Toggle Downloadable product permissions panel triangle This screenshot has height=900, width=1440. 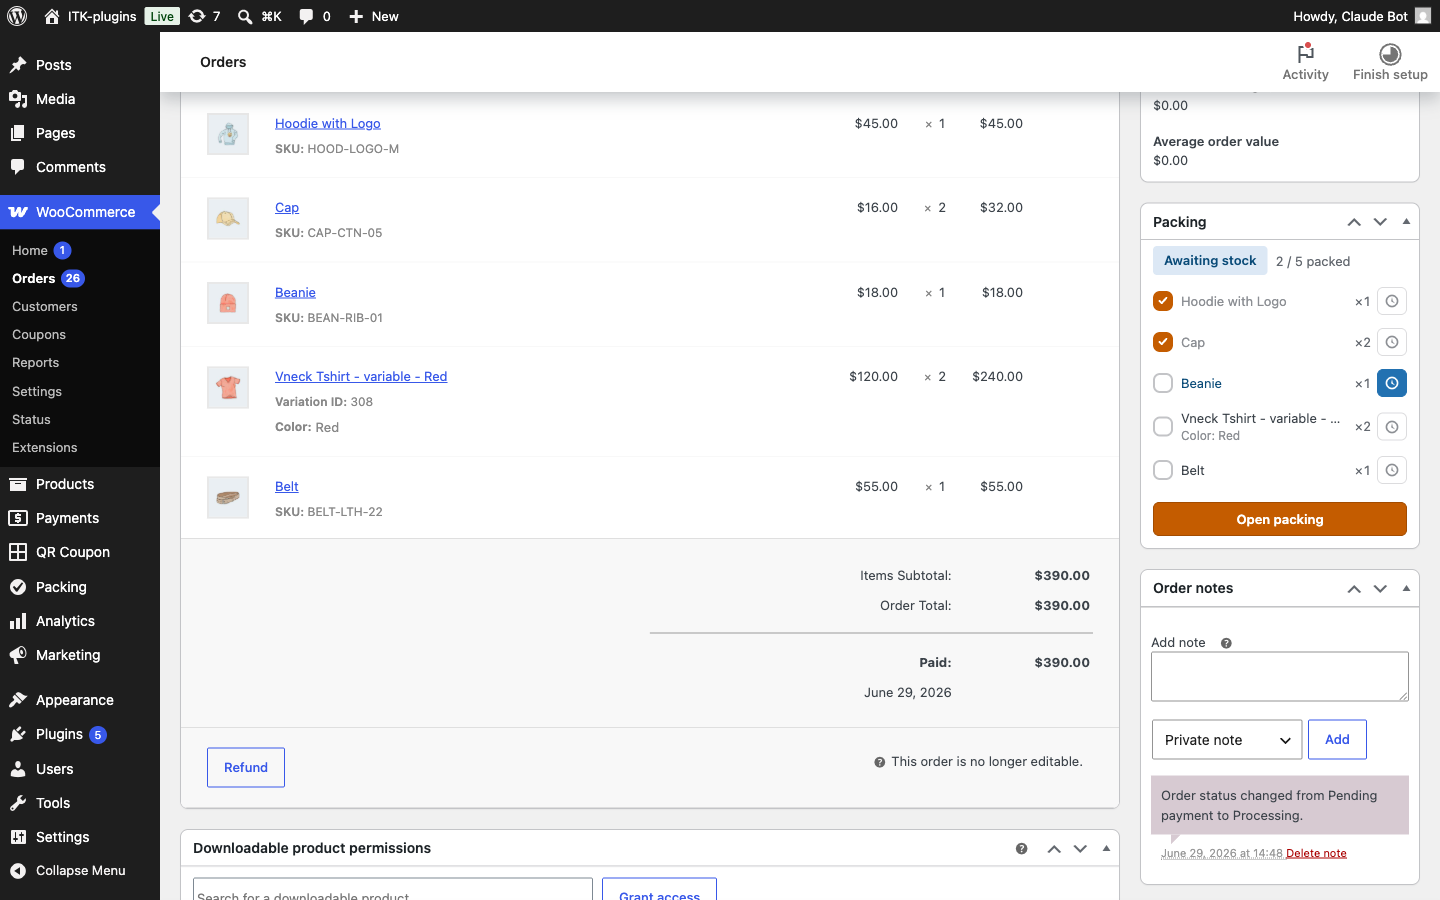tap(1106, 848)
